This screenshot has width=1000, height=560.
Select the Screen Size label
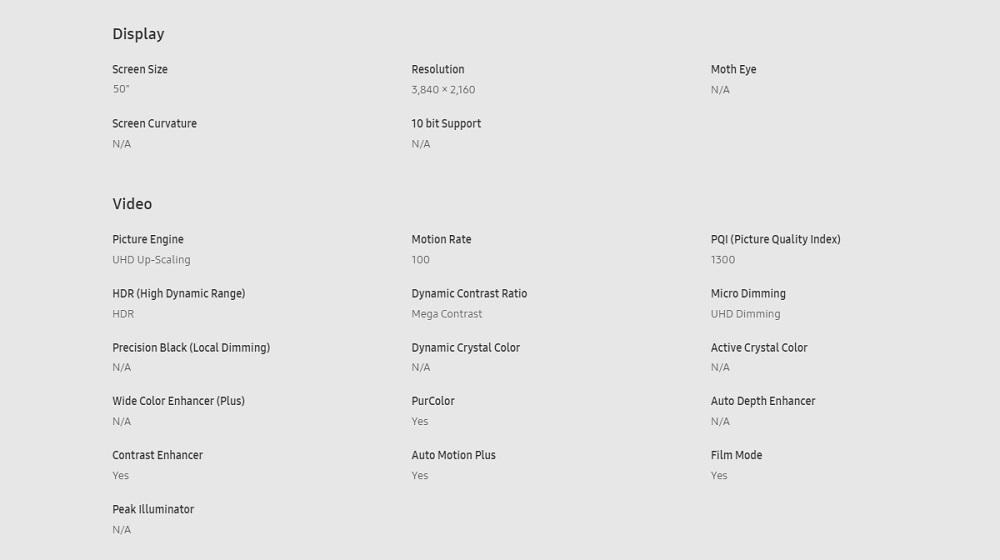[x=140, y=70]
